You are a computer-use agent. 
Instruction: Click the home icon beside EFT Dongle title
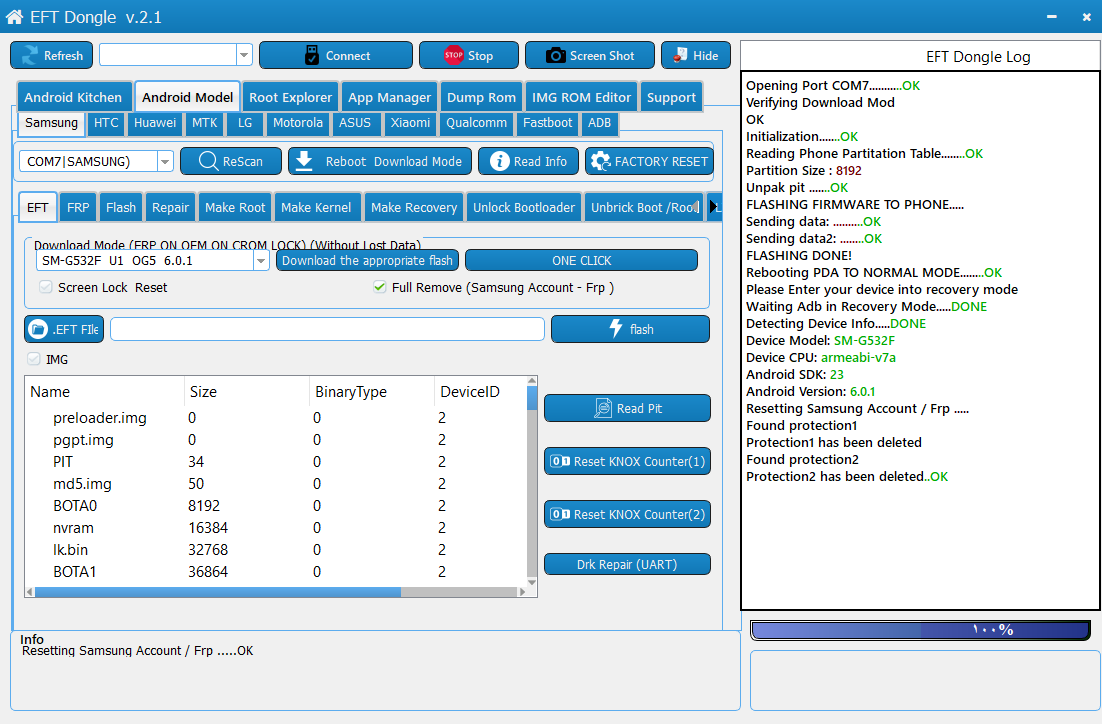(15, 17)
